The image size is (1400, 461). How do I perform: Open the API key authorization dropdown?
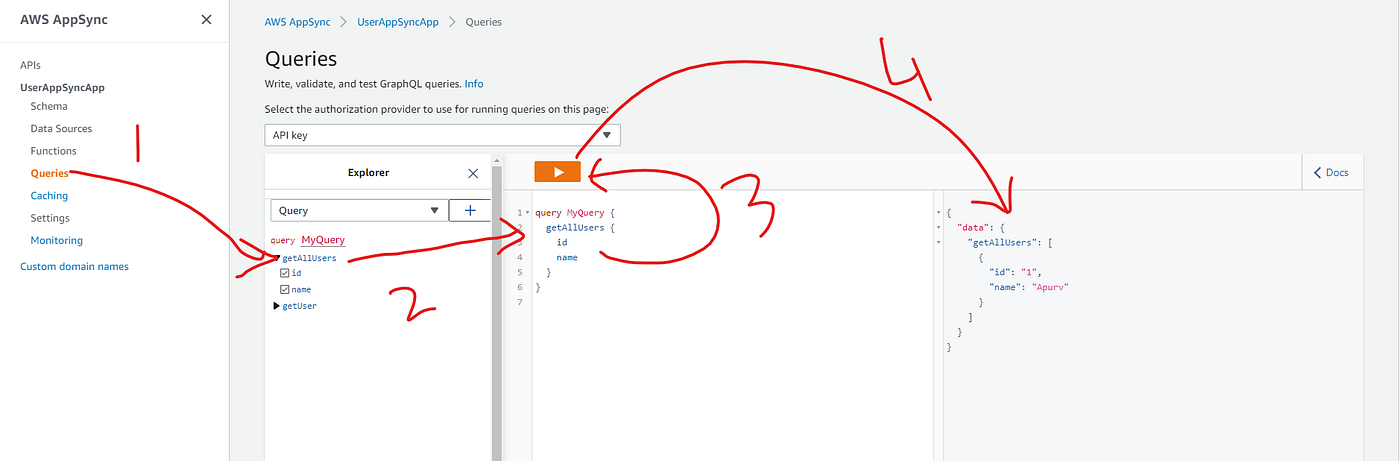(x=442, y=135)
